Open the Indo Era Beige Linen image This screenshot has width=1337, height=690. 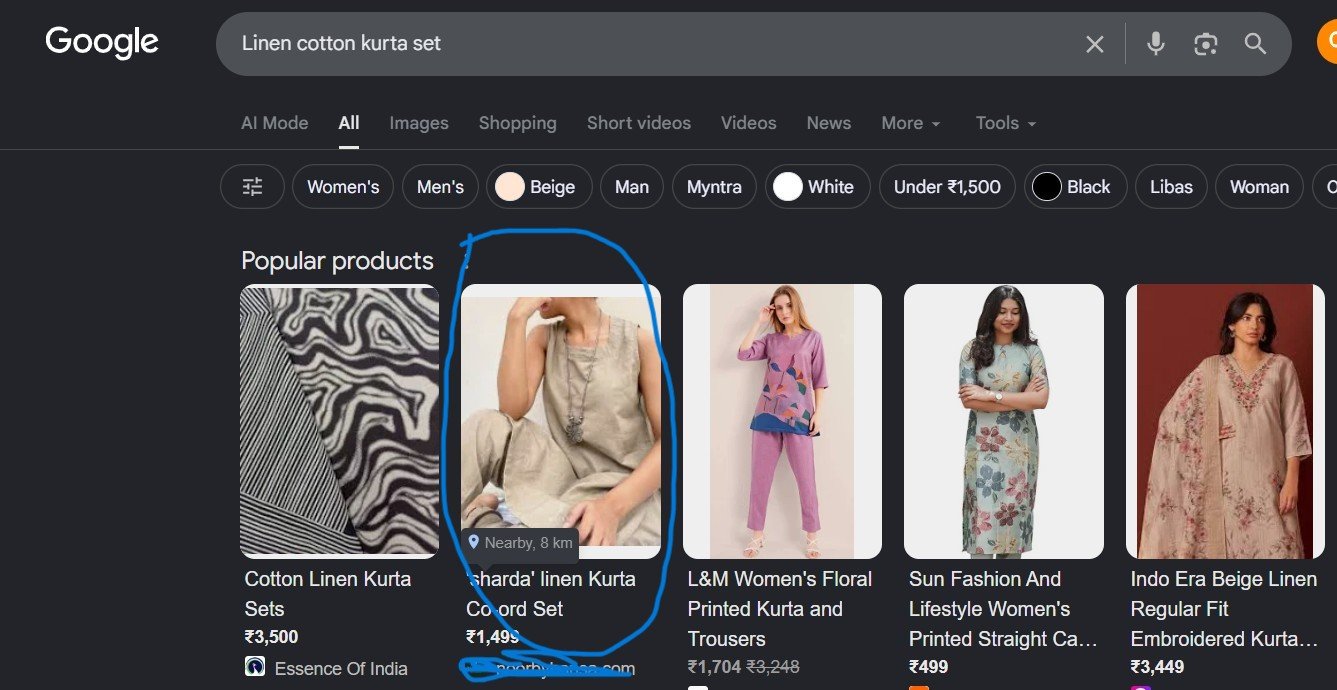coord(1226,421)
